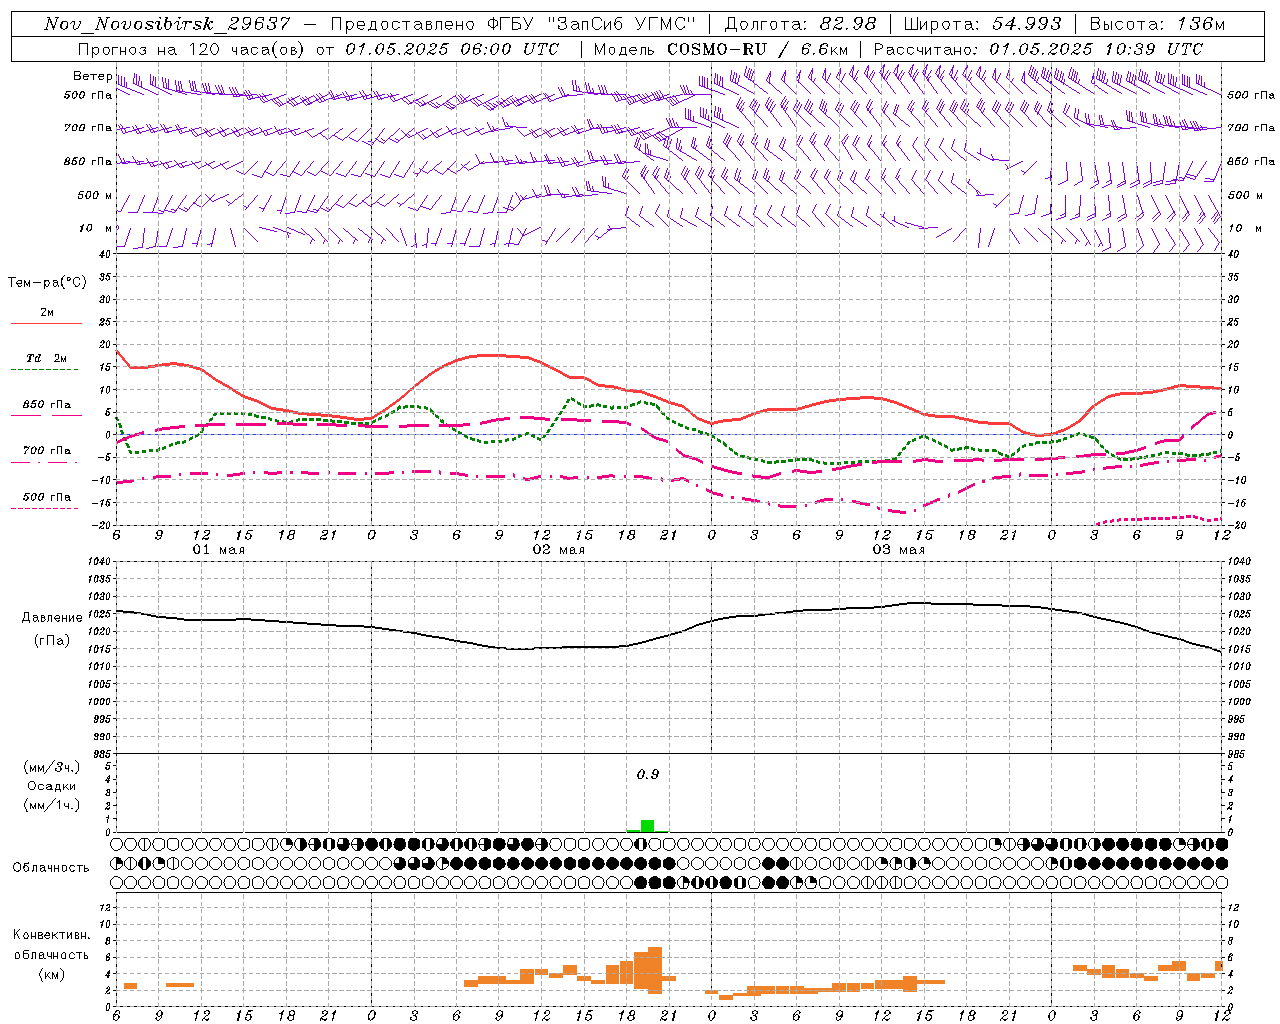The image size is (1280, 1024).
Task: Click the '(гПа)' pressure unit label
Action: tap(52, 640)
